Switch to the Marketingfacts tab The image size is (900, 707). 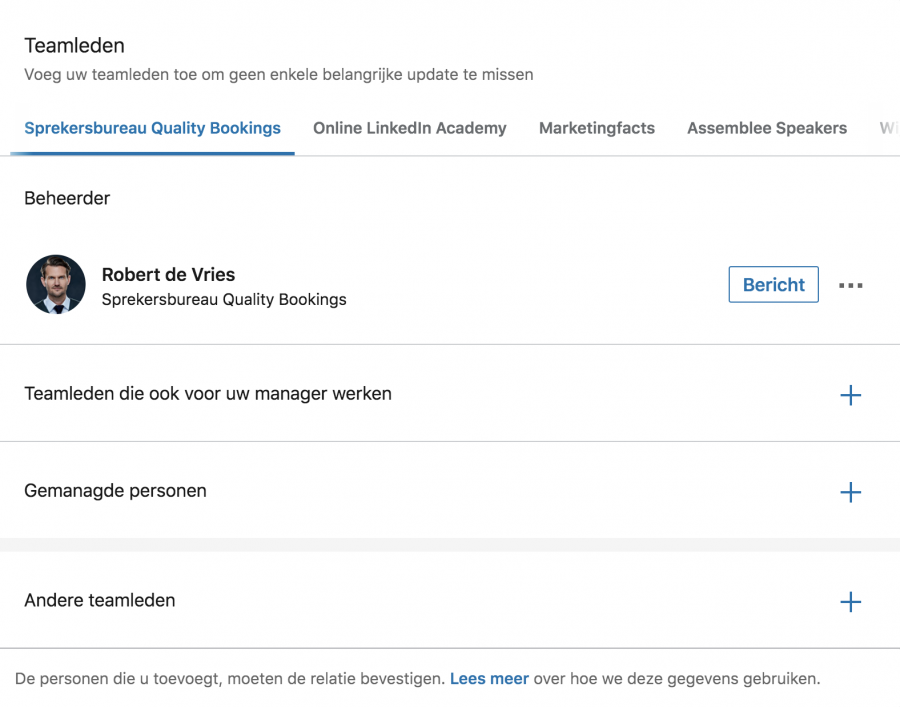(x=597, y=128)
